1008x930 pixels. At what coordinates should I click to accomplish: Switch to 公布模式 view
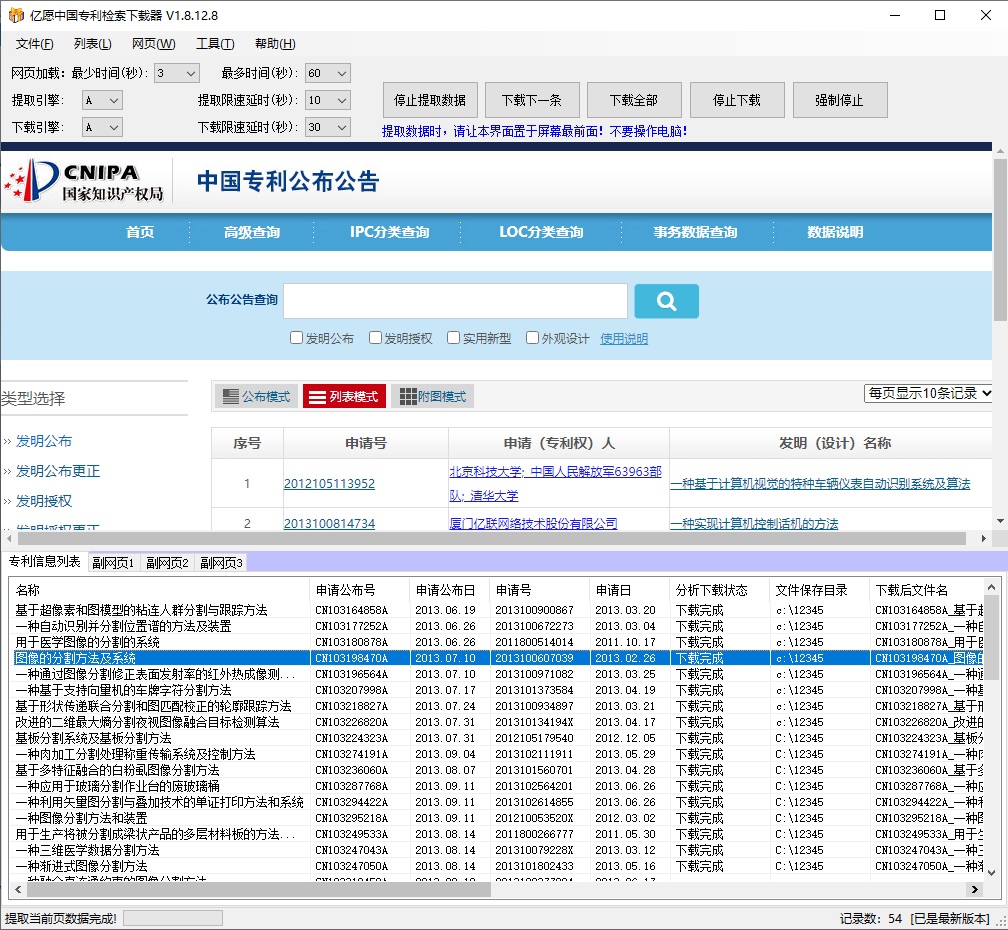256,397
